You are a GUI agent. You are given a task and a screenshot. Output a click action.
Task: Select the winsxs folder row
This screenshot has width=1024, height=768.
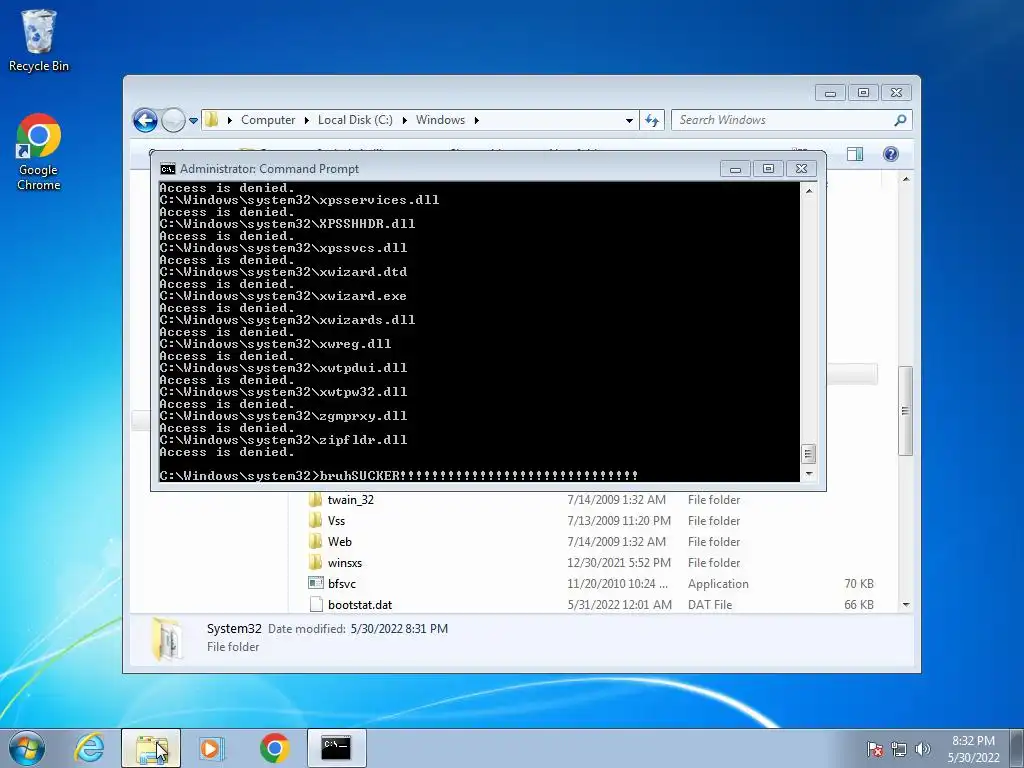point(591,562)
